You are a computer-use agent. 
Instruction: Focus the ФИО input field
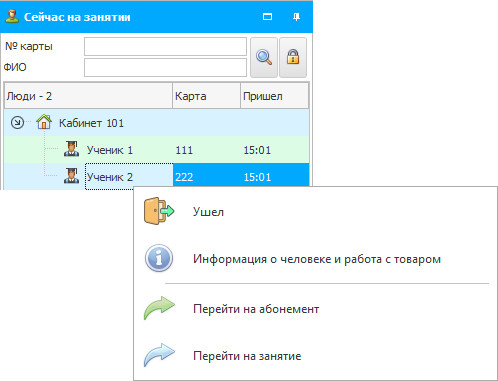pyautogui.click(x=165, y=67)
